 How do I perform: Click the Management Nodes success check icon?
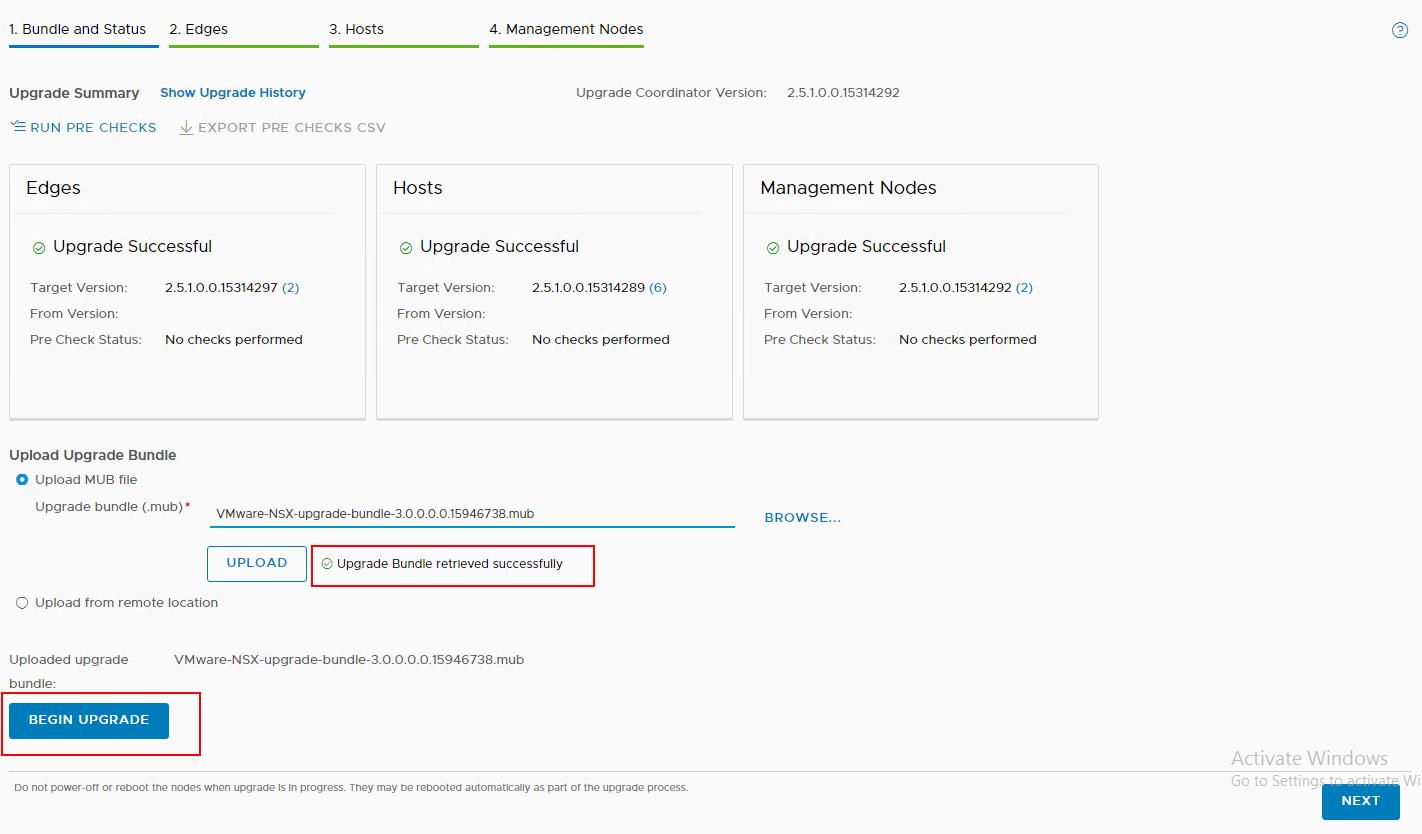point(773,248)
